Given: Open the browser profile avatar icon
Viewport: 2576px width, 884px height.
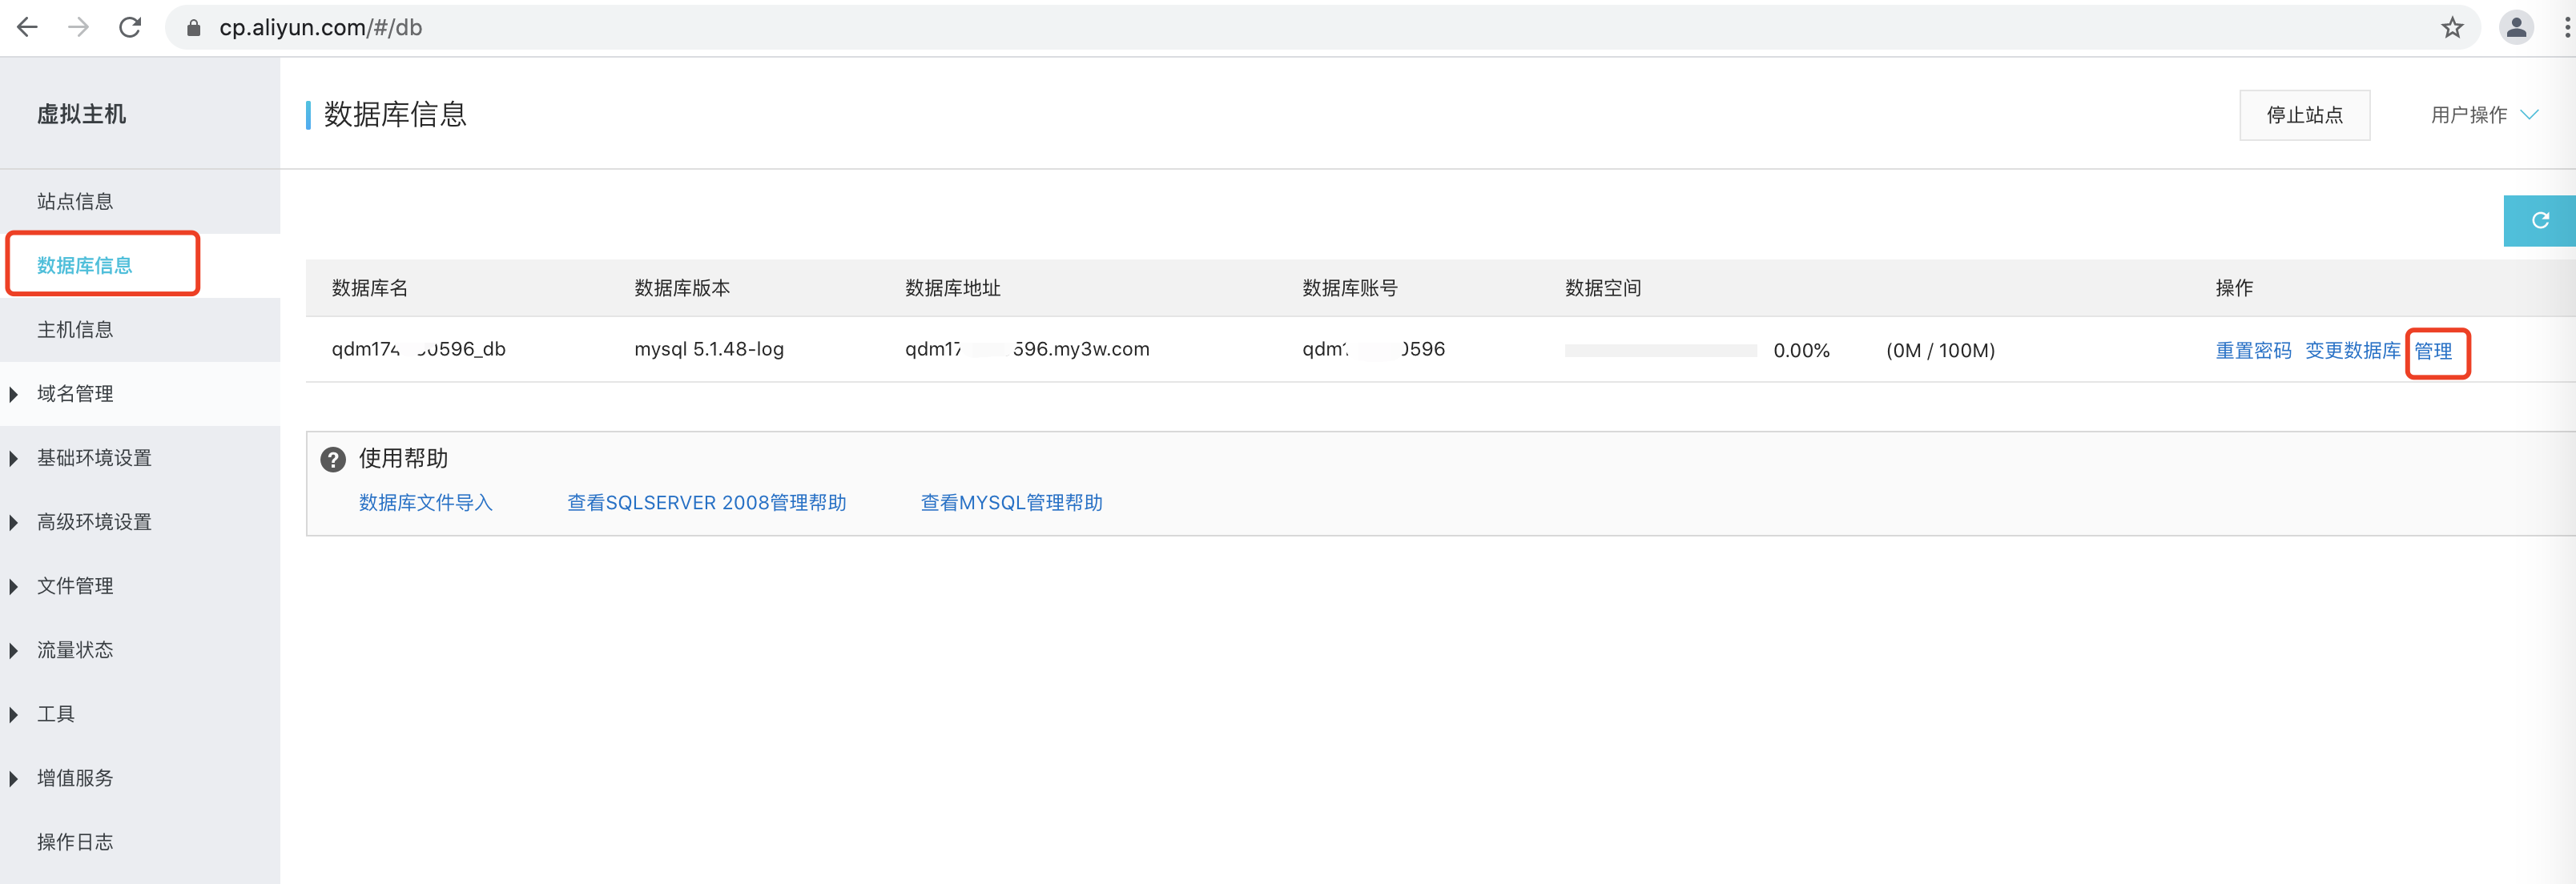Looking at the screenshot, I should pyautogui.click(x=2516, y=27).
